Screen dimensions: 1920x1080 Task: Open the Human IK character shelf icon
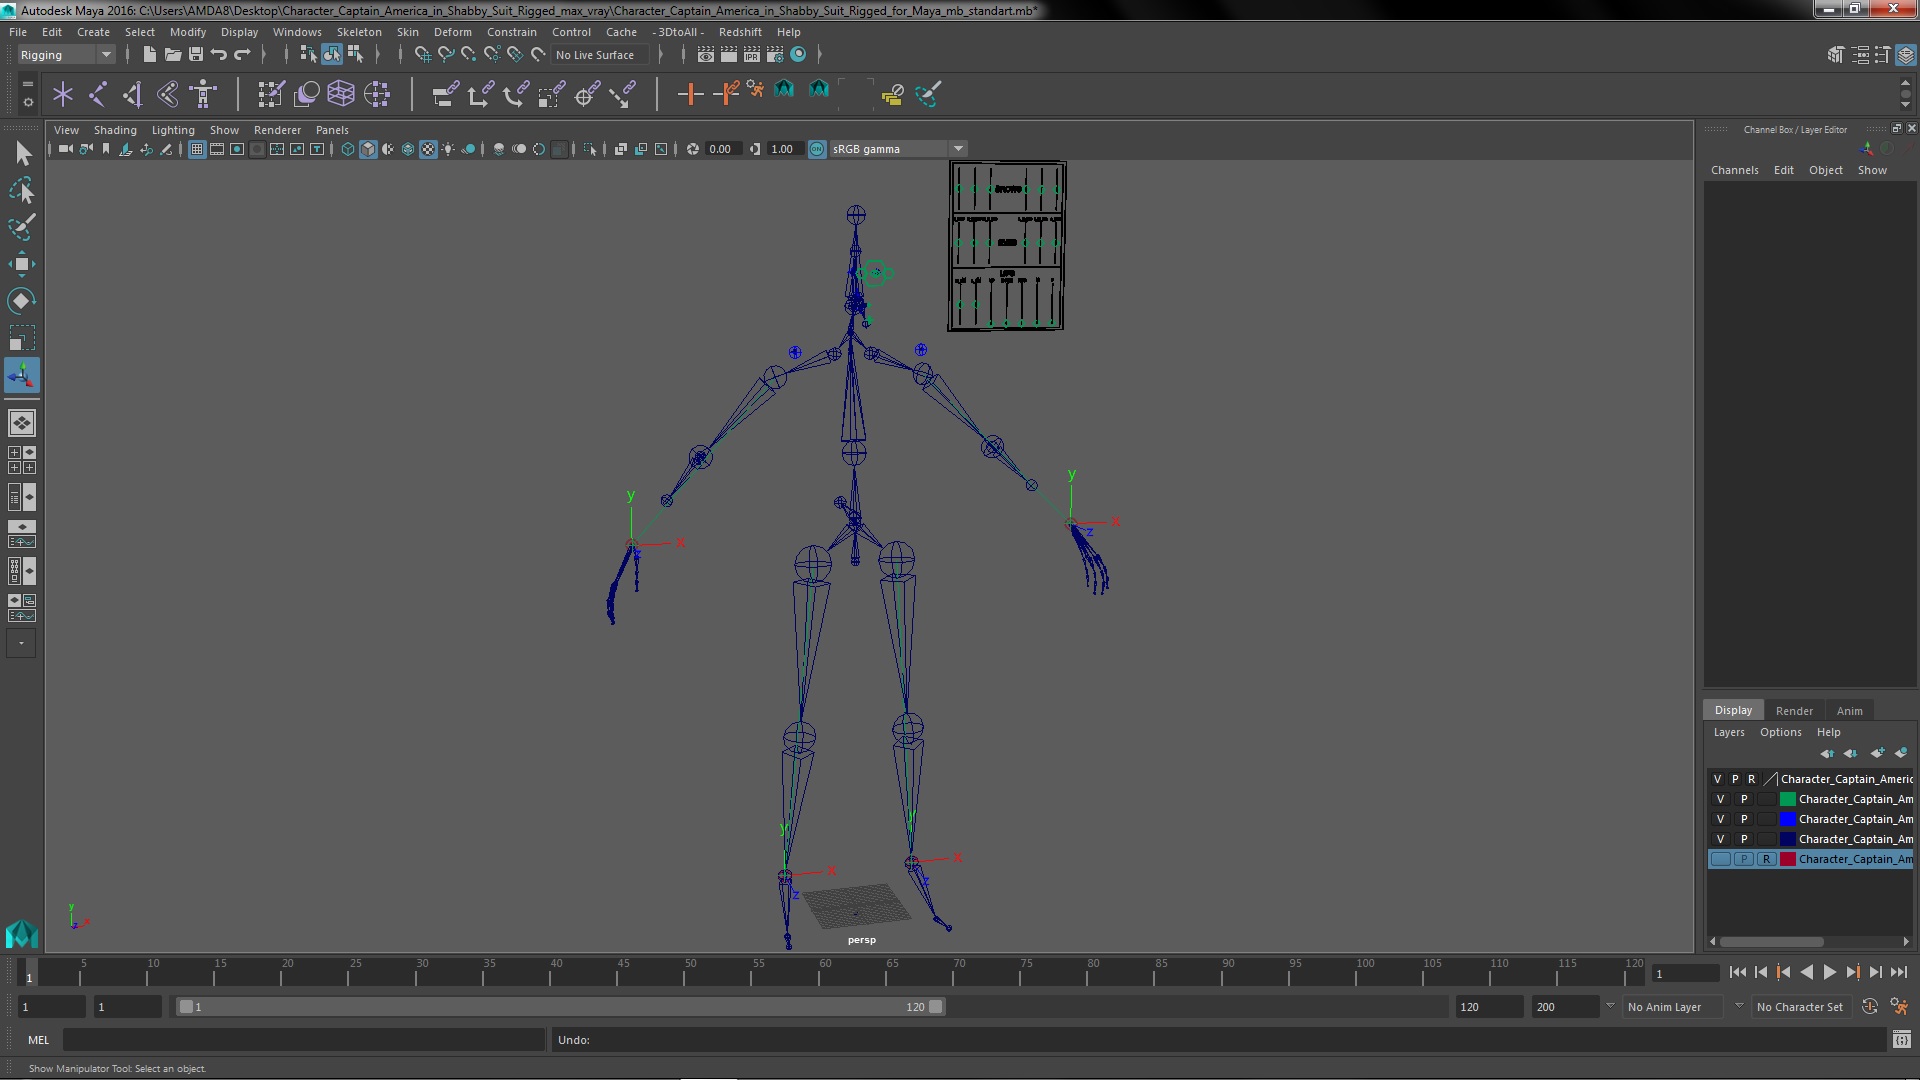pos(203,94)
